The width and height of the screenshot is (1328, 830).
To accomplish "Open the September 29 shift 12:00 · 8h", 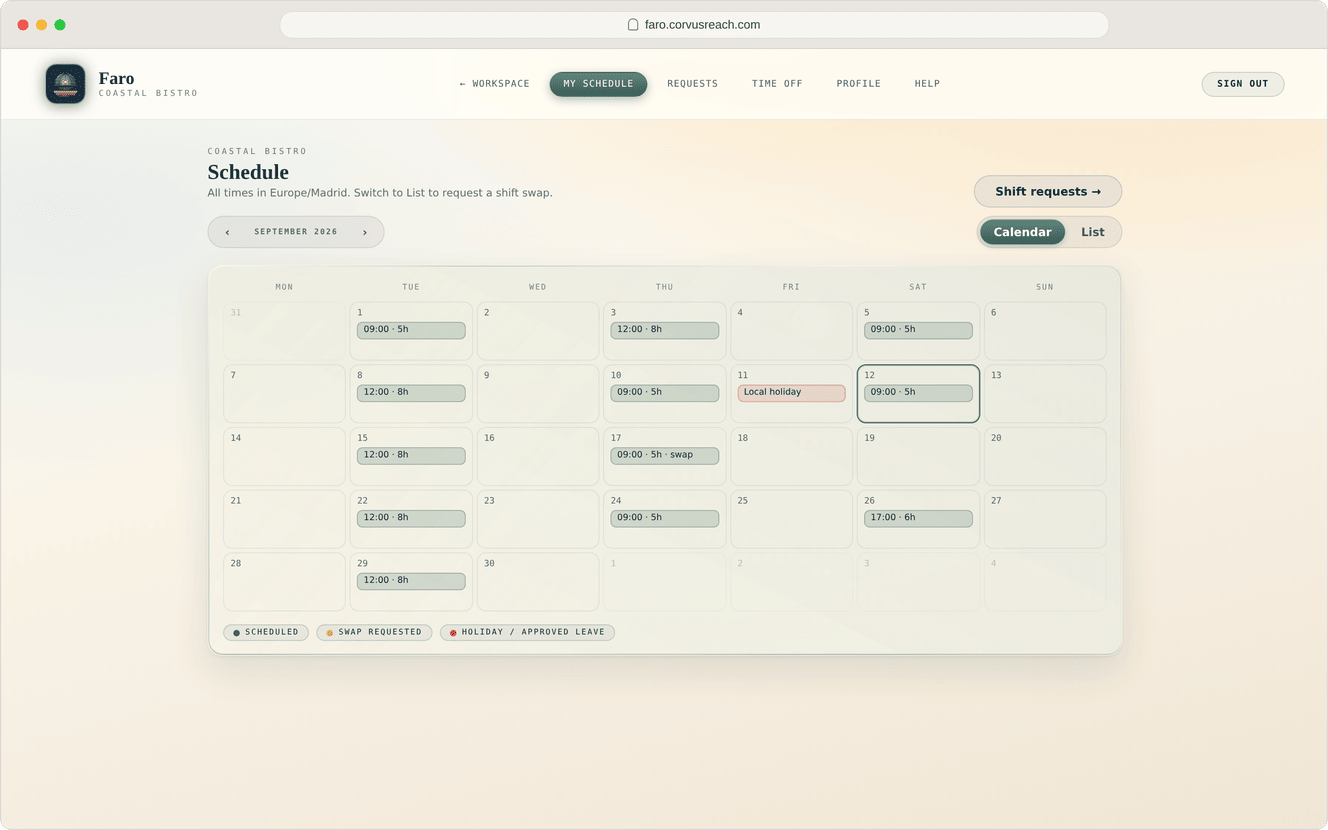I will click(411, 581).
